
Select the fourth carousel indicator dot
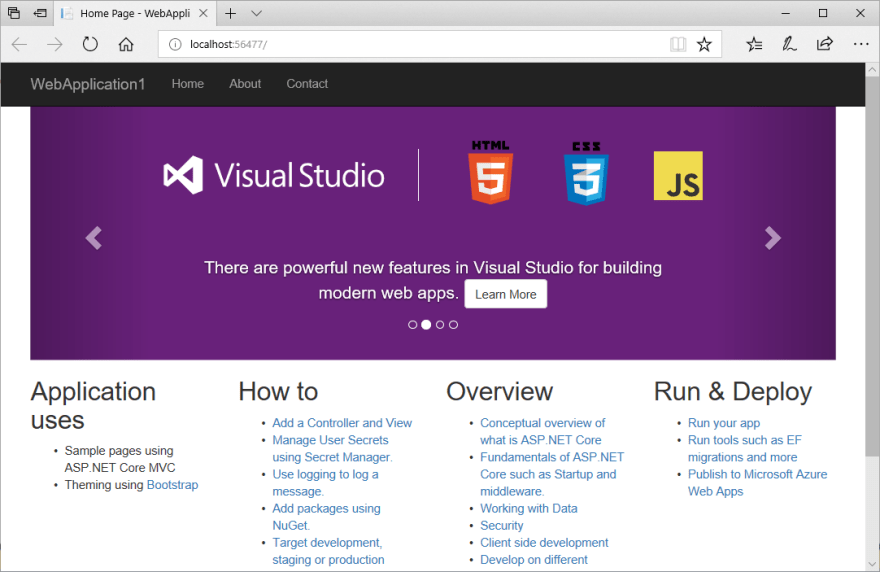click(x=453, y=325)
